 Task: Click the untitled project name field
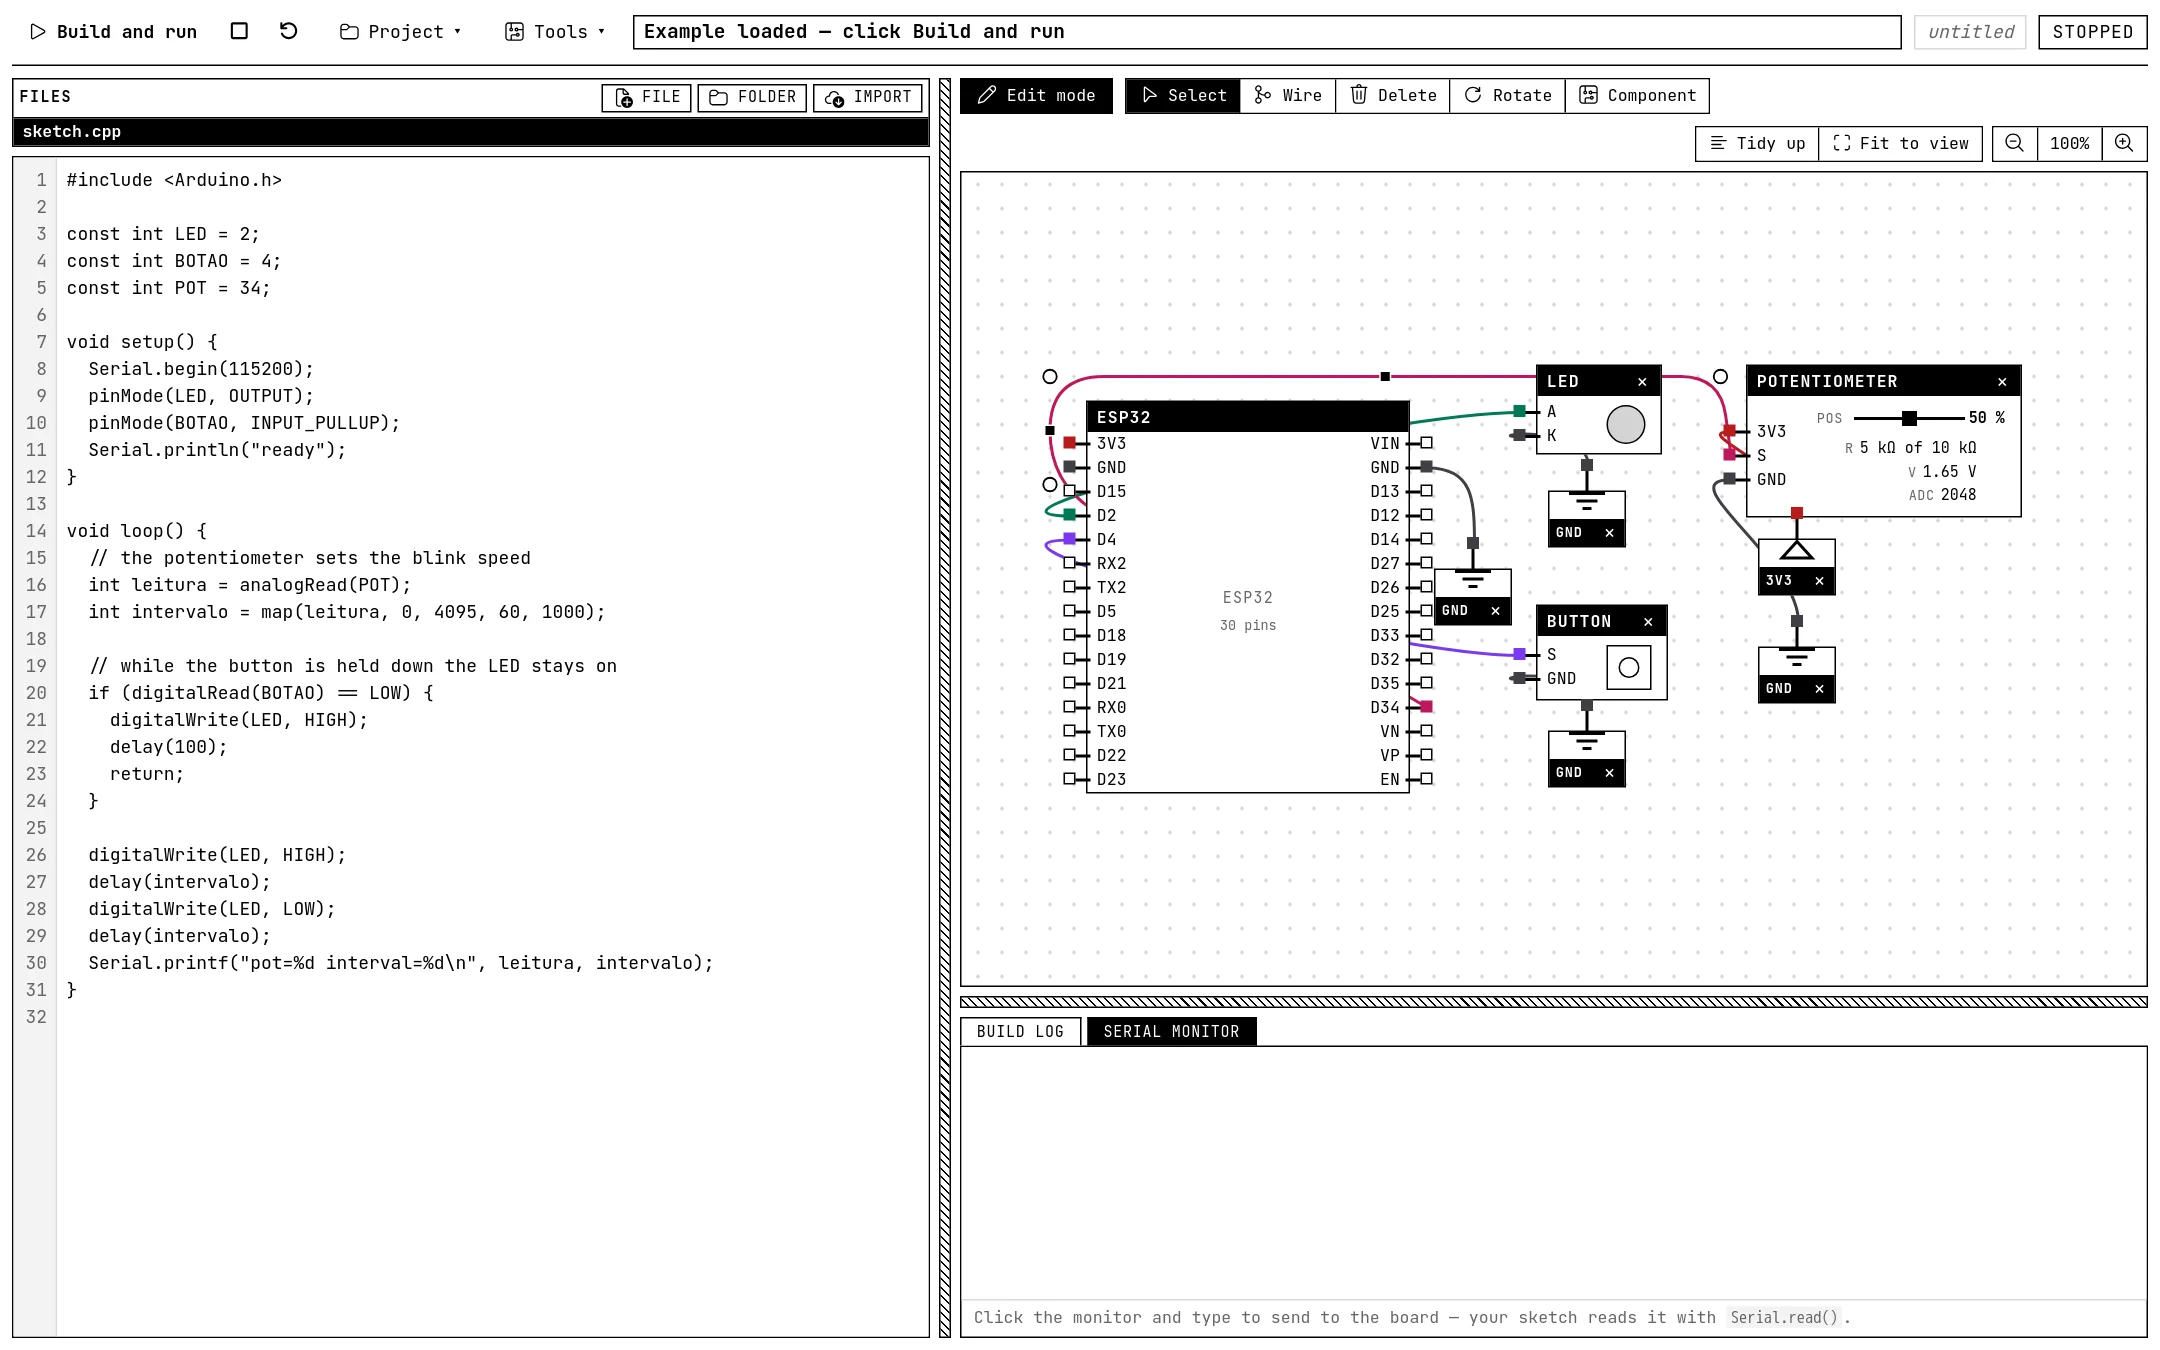[1970, 32]
